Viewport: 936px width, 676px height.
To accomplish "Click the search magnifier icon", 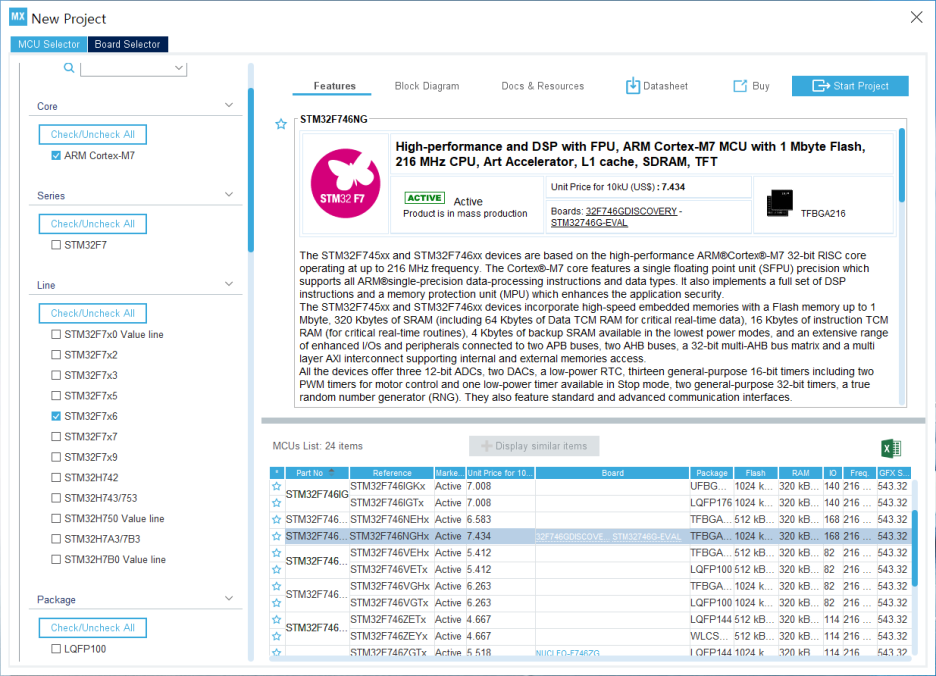I will coord(69,68).
